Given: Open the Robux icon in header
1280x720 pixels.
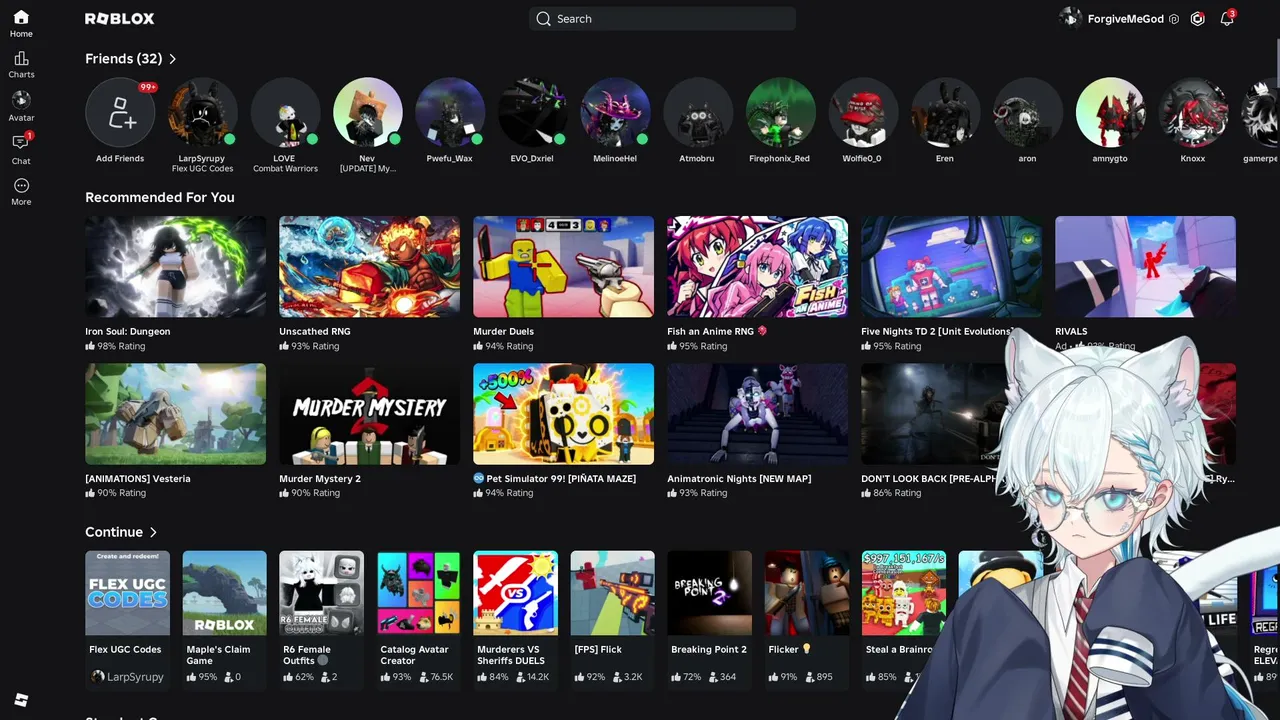Looking at the screenshot, I should coord(1197,19).
